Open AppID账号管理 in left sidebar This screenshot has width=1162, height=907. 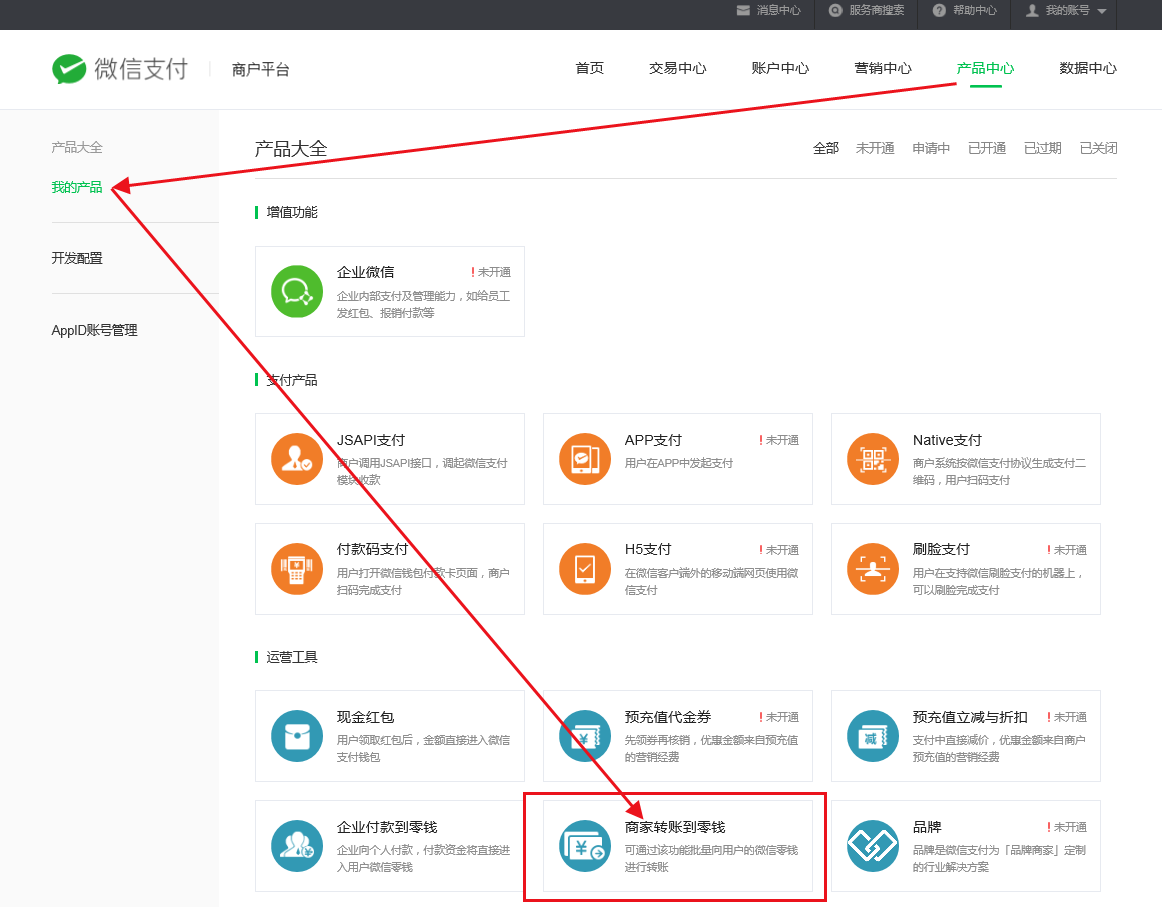pyautogui.click(x=94, y=330)
